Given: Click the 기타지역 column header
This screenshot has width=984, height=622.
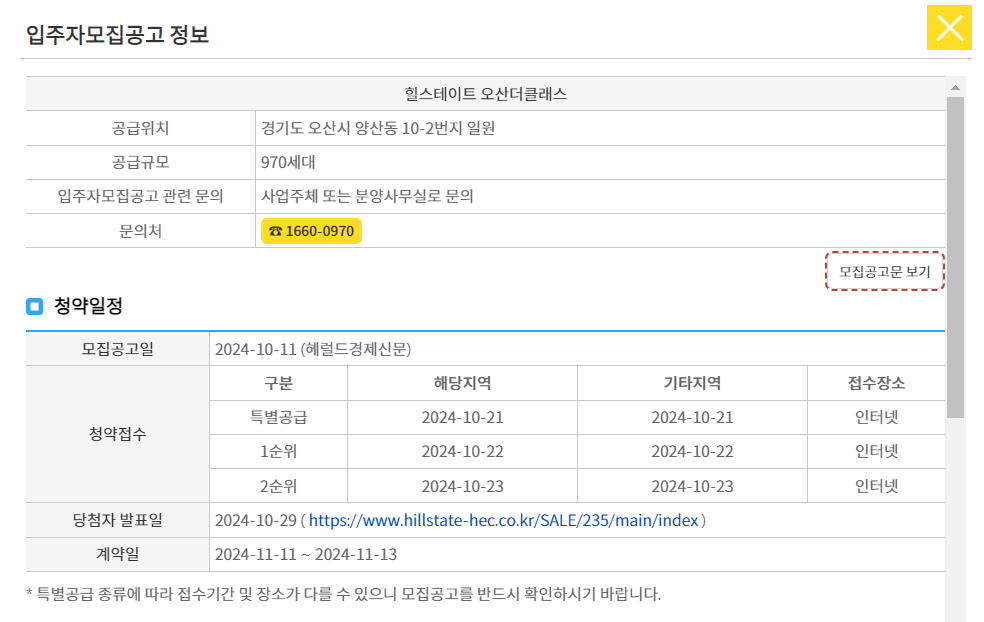Looking at the screenshot, I should 692,383.
